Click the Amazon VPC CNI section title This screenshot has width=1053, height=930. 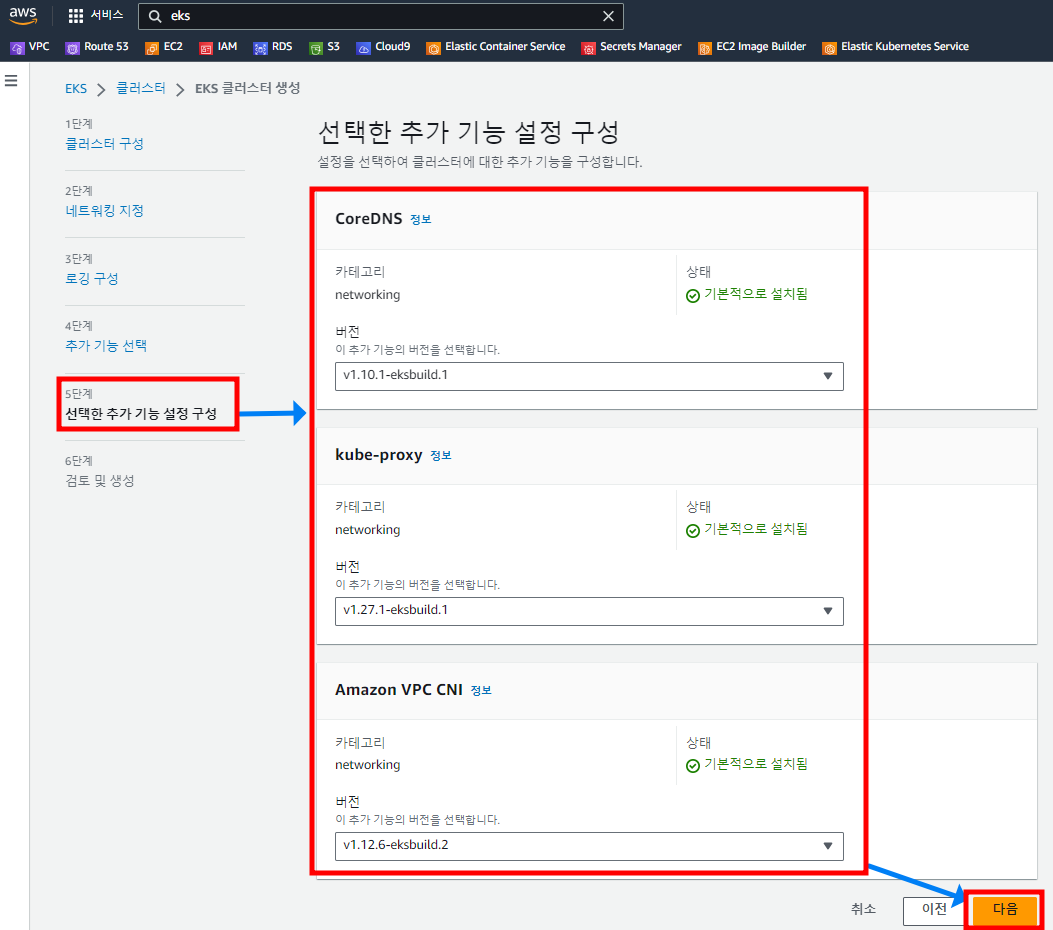pyautogui.click(x=399, y=690)
